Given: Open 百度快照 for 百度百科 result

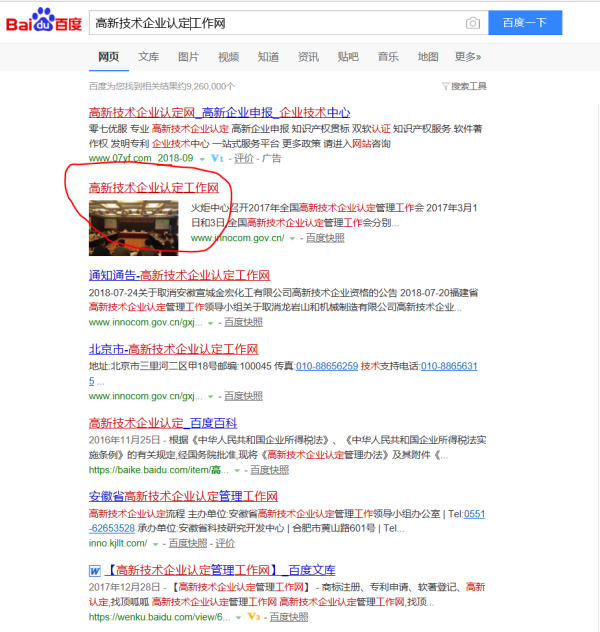Looking at the screenshot, I should tap(270, 470).
